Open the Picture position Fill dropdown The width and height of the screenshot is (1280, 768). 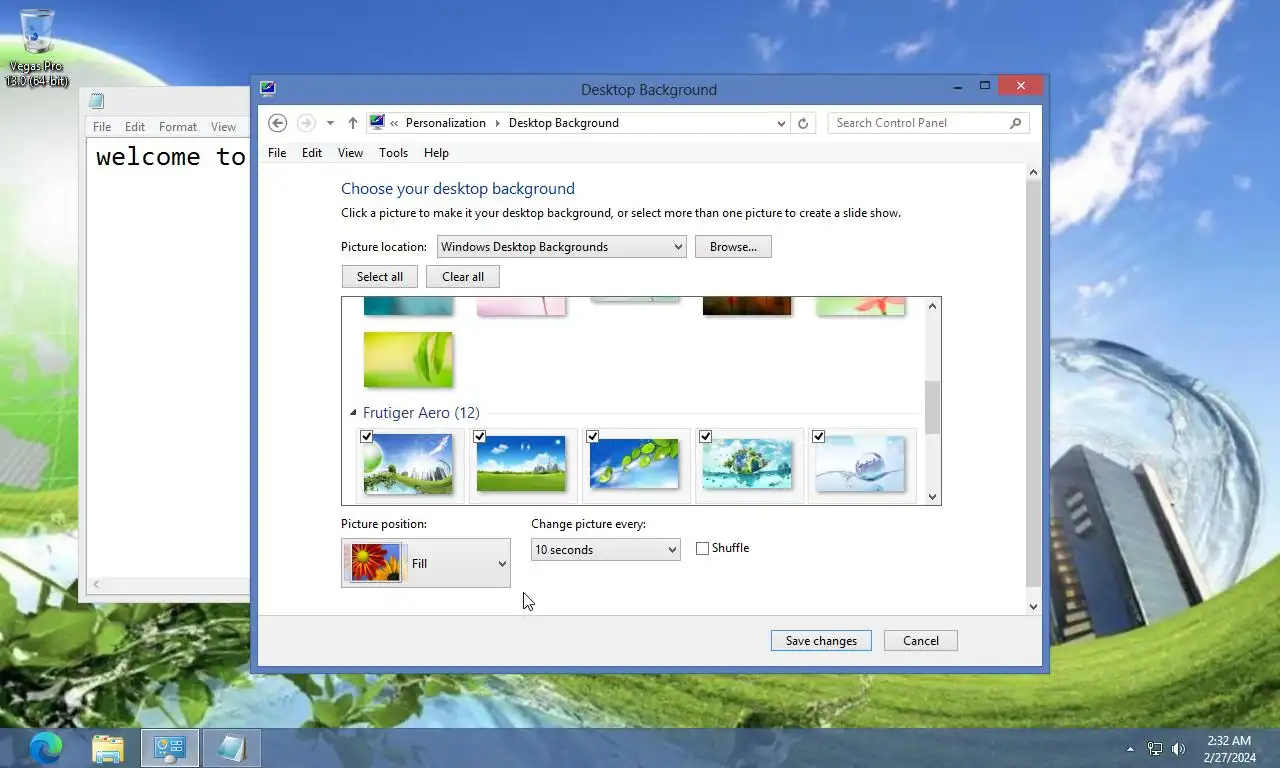tap(426, 563)
